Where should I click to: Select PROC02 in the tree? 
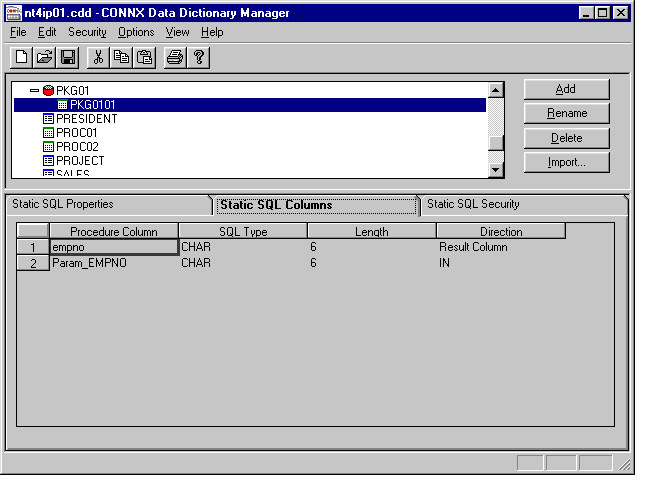(77, 147)
